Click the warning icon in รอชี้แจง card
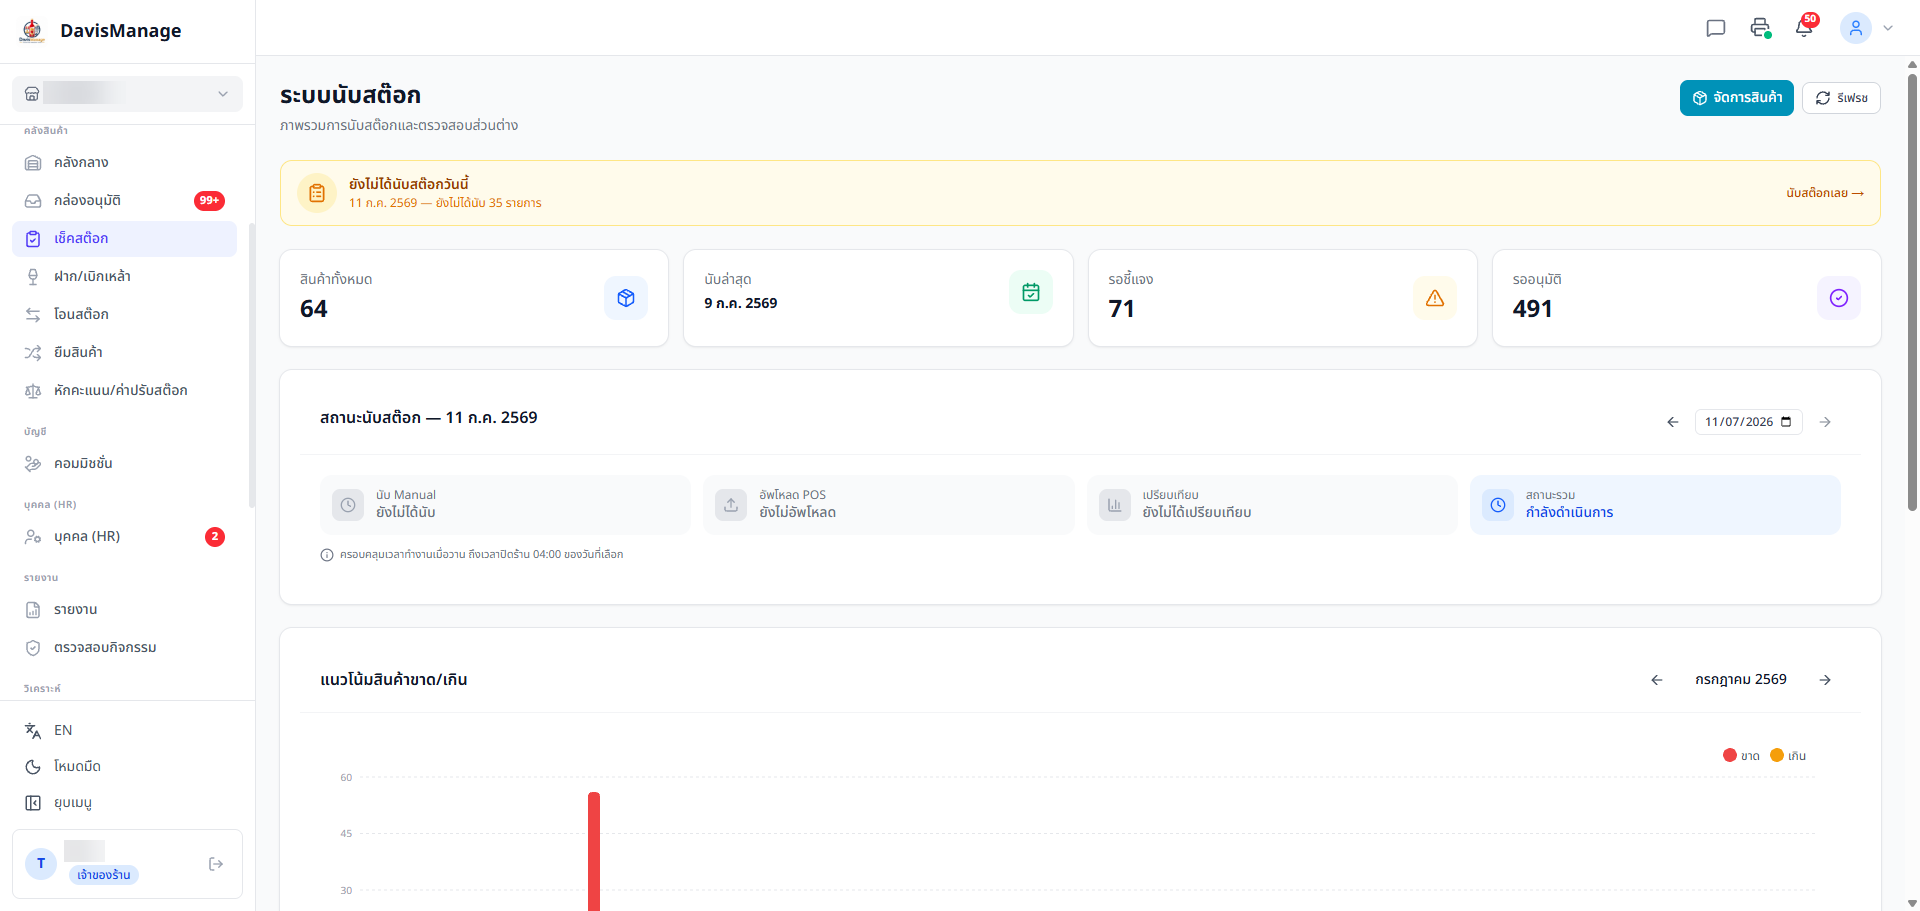This screenshot has height=911, width=1920. pos(1435,298)
